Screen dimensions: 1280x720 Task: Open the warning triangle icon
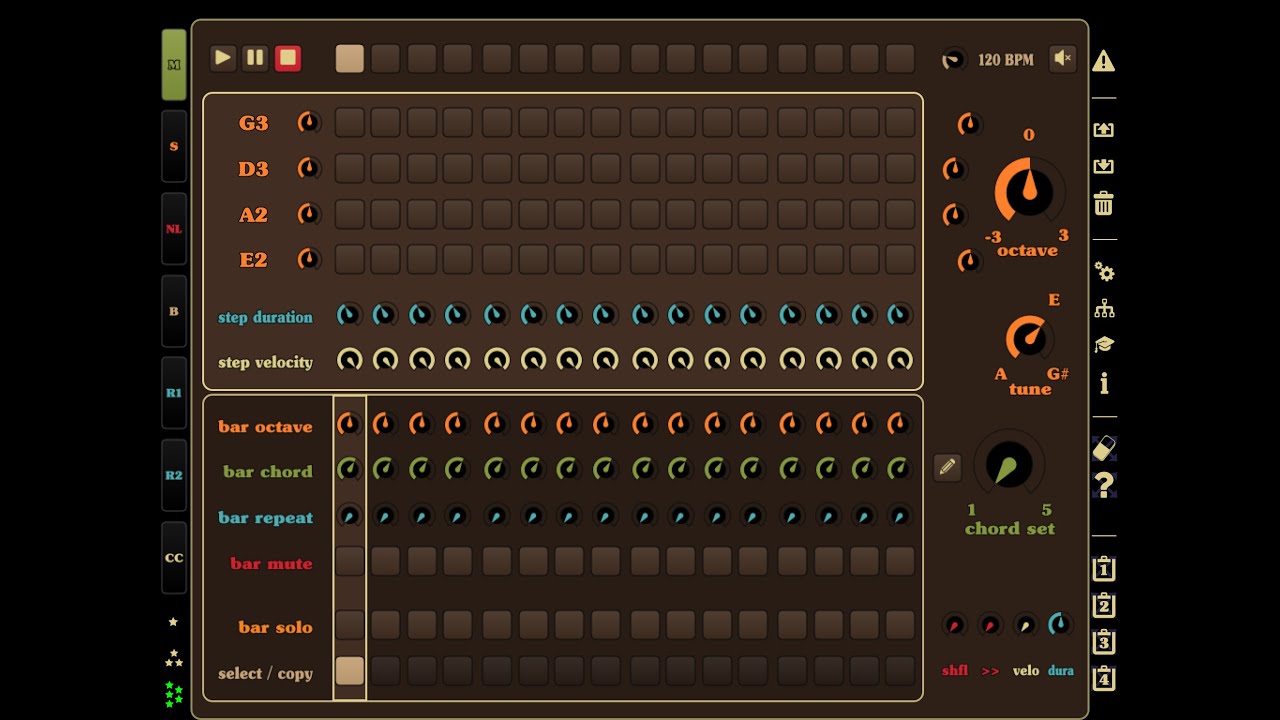(x=1104, y=61)
